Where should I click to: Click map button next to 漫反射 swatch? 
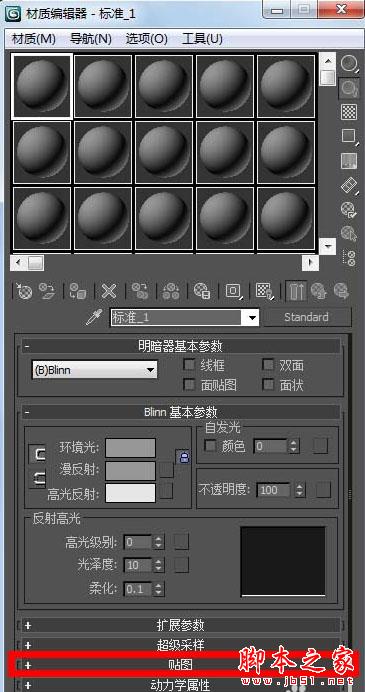point(166,470)
